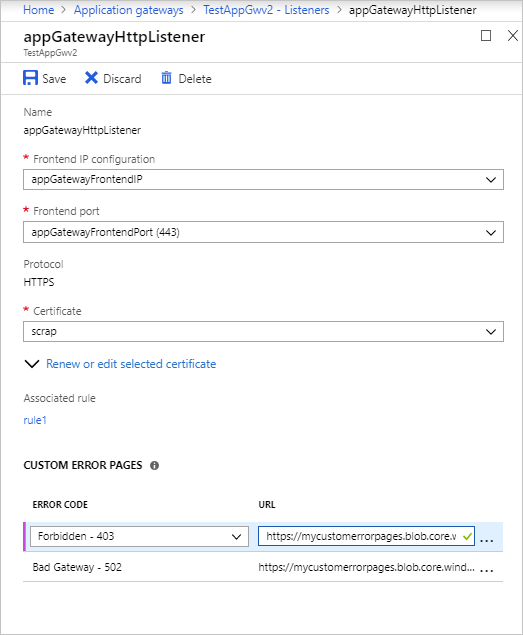The height and width of the screenshot is (635, 523).
Task: Click the ERROR CODE column header
Action: pos(60,505)
